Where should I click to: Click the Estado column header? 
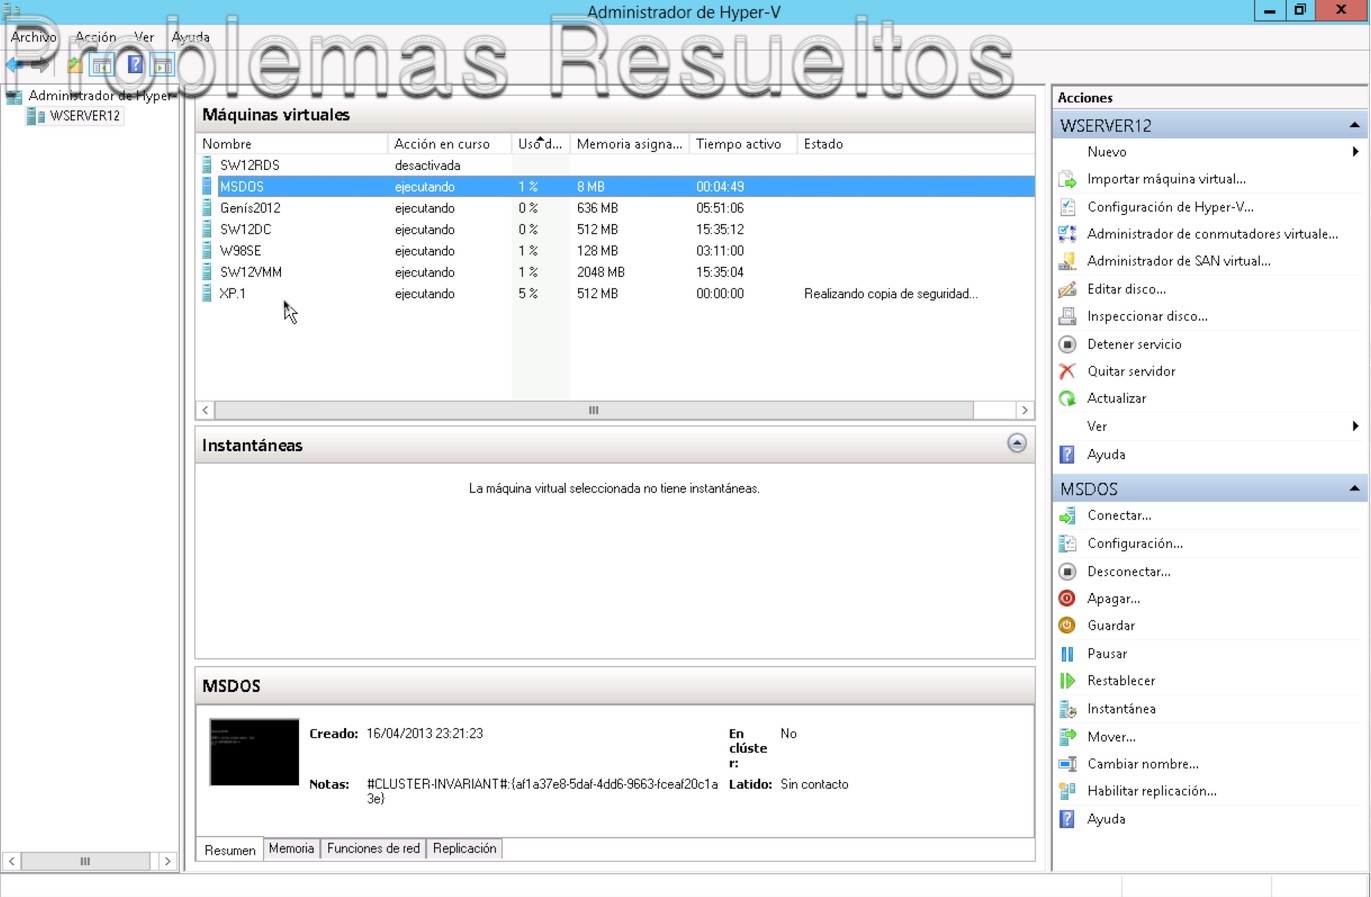[x=915, y=144]
